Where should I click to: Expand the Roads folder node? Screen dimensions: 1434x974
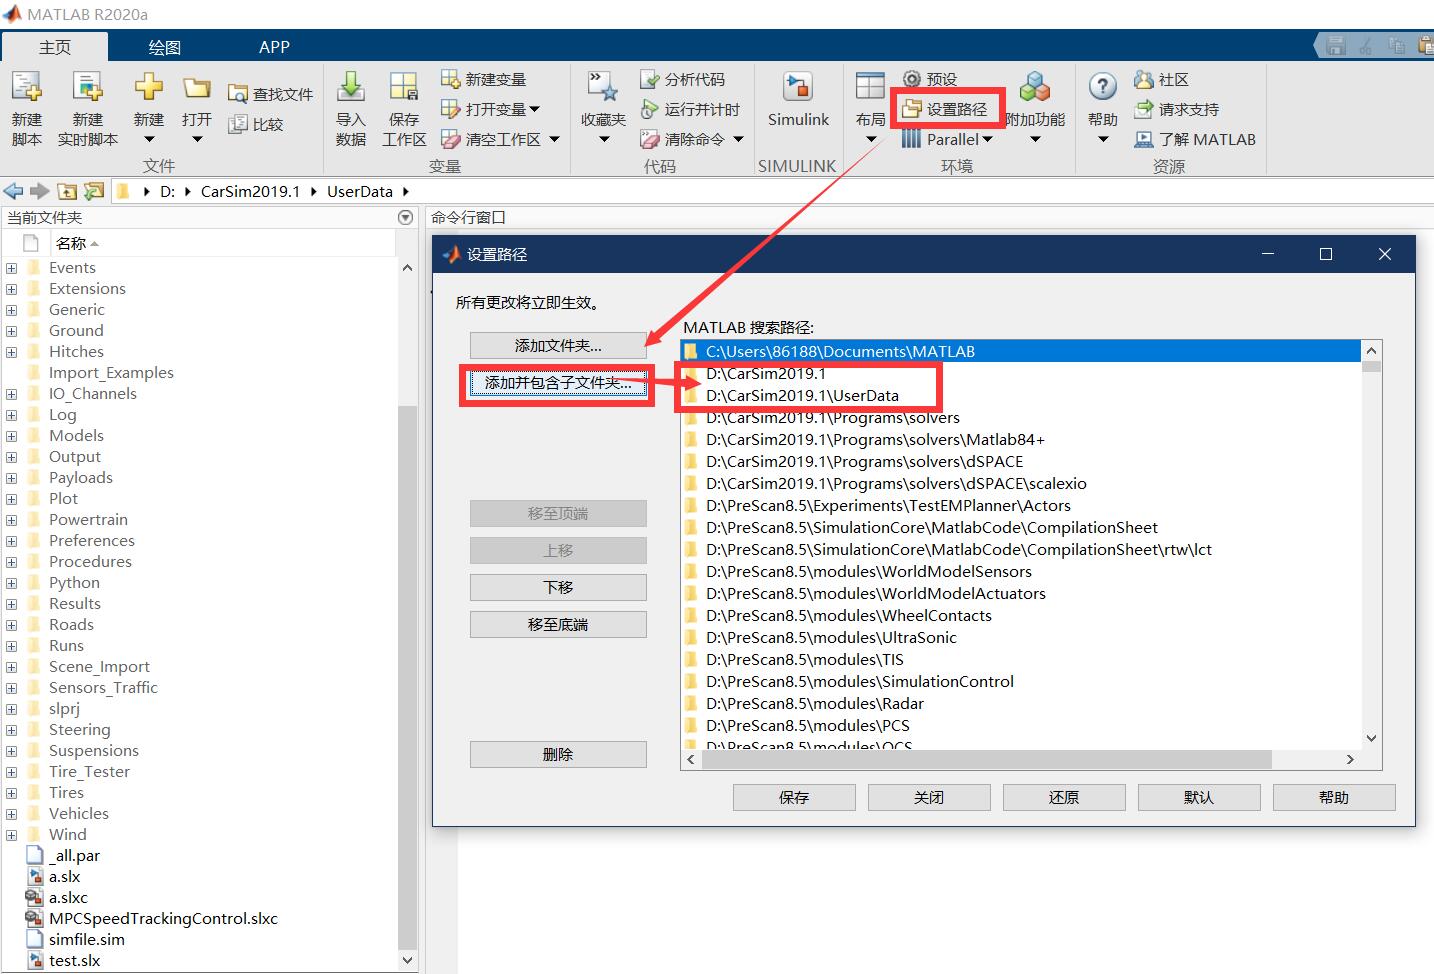(x=12, y=625)
